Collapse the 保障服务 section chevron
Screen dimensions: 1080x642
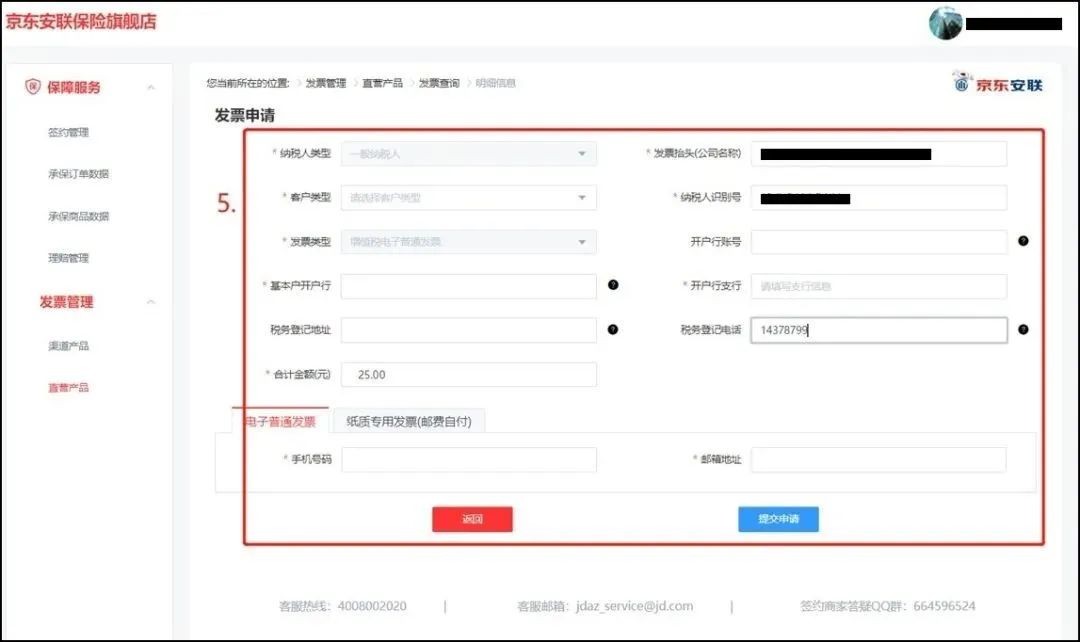pos(150,87)
